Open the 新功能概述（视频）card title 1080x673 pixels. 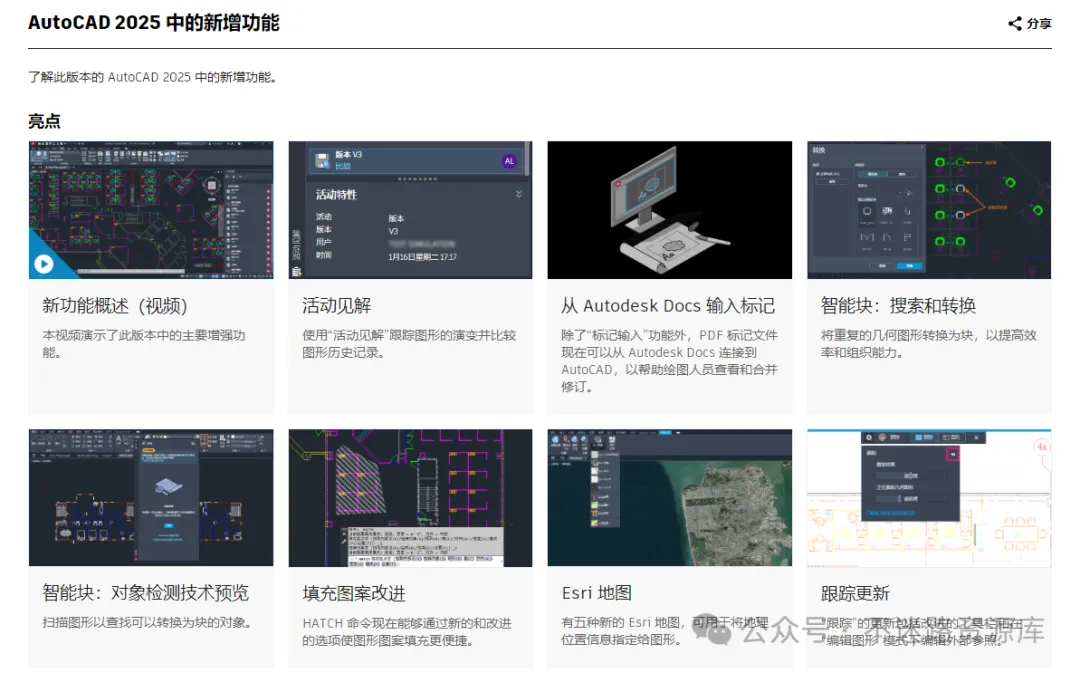click(114, 306)
